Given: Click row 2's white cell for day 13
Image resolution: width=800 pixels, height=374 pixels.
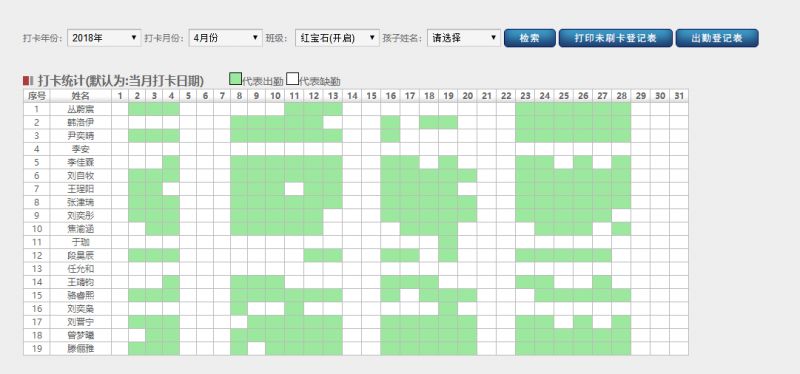Looking at the screenshot, I should coord(333,122).
